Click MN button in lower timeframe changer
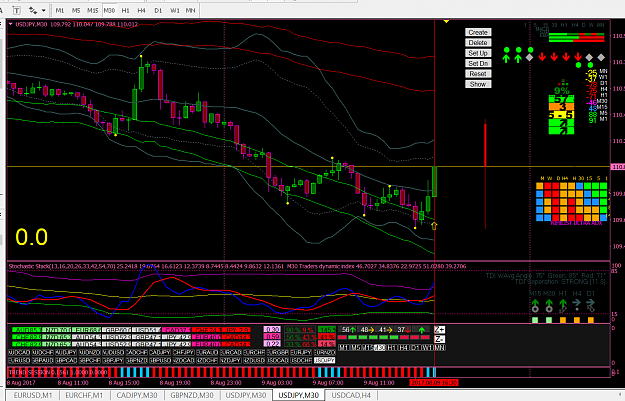Image resolution: width=625 pixels, height=401 pixels. tap(440, 348)
